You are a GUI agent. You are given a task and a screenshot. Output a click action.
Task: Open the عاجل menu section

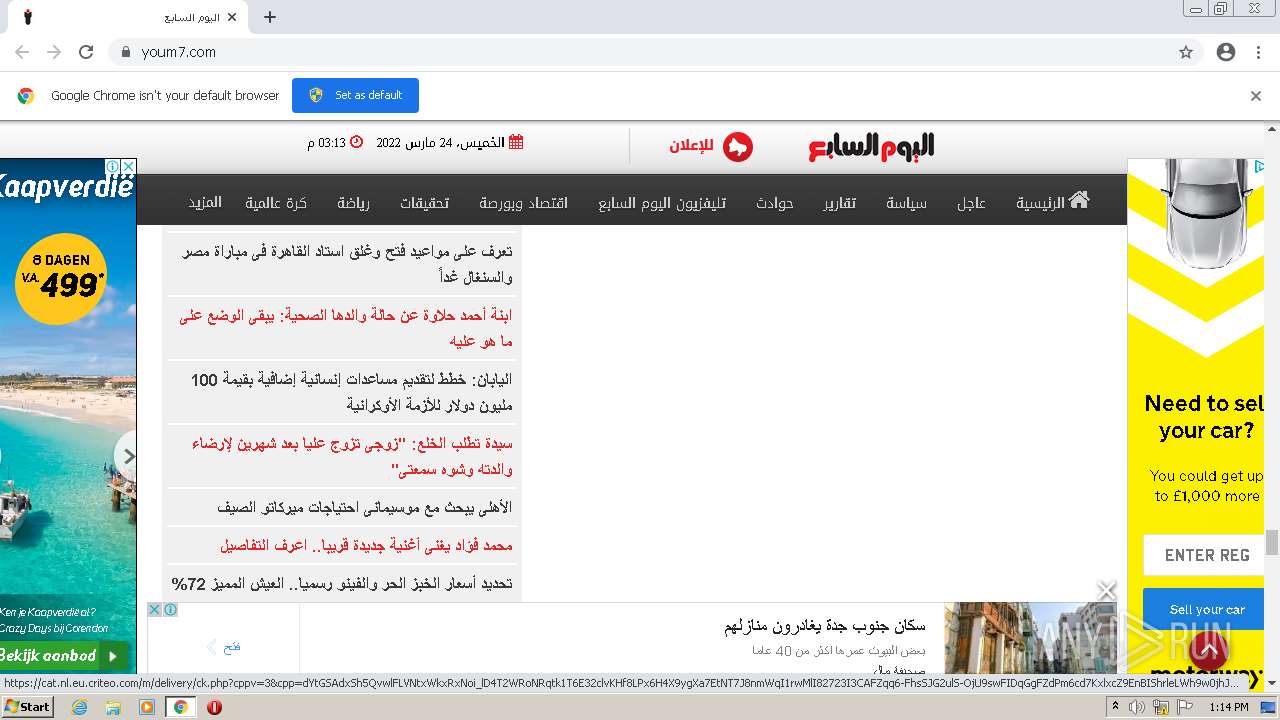click(x=971, y=203)
